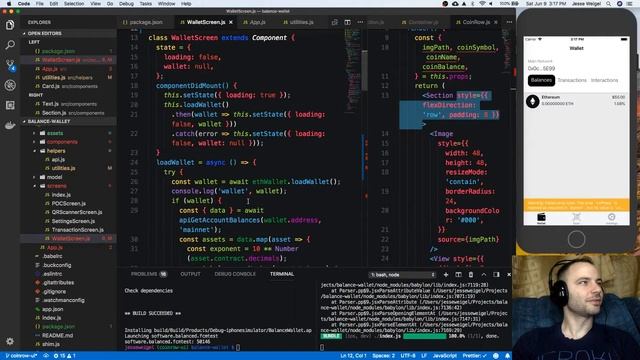This screenshot has height=360, width=640.
Task: Maximize terminal panel with up chevron
Action: coord(484,275)
